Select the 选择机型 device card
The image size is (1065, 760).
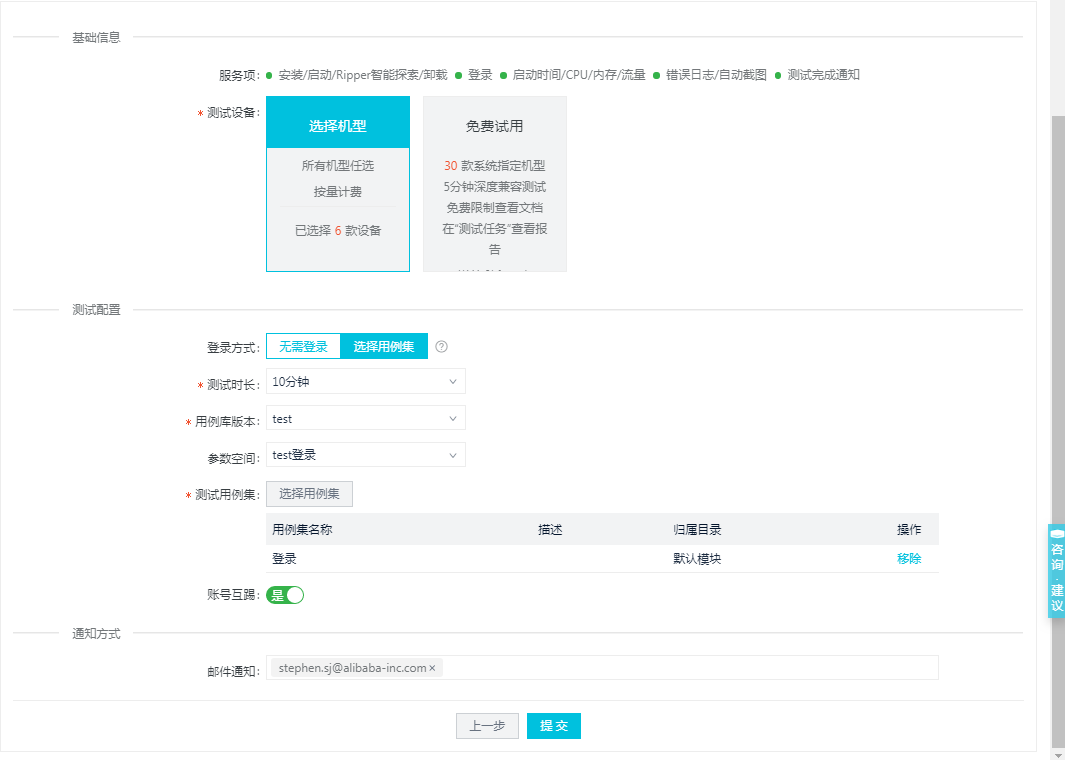(337, 121)
